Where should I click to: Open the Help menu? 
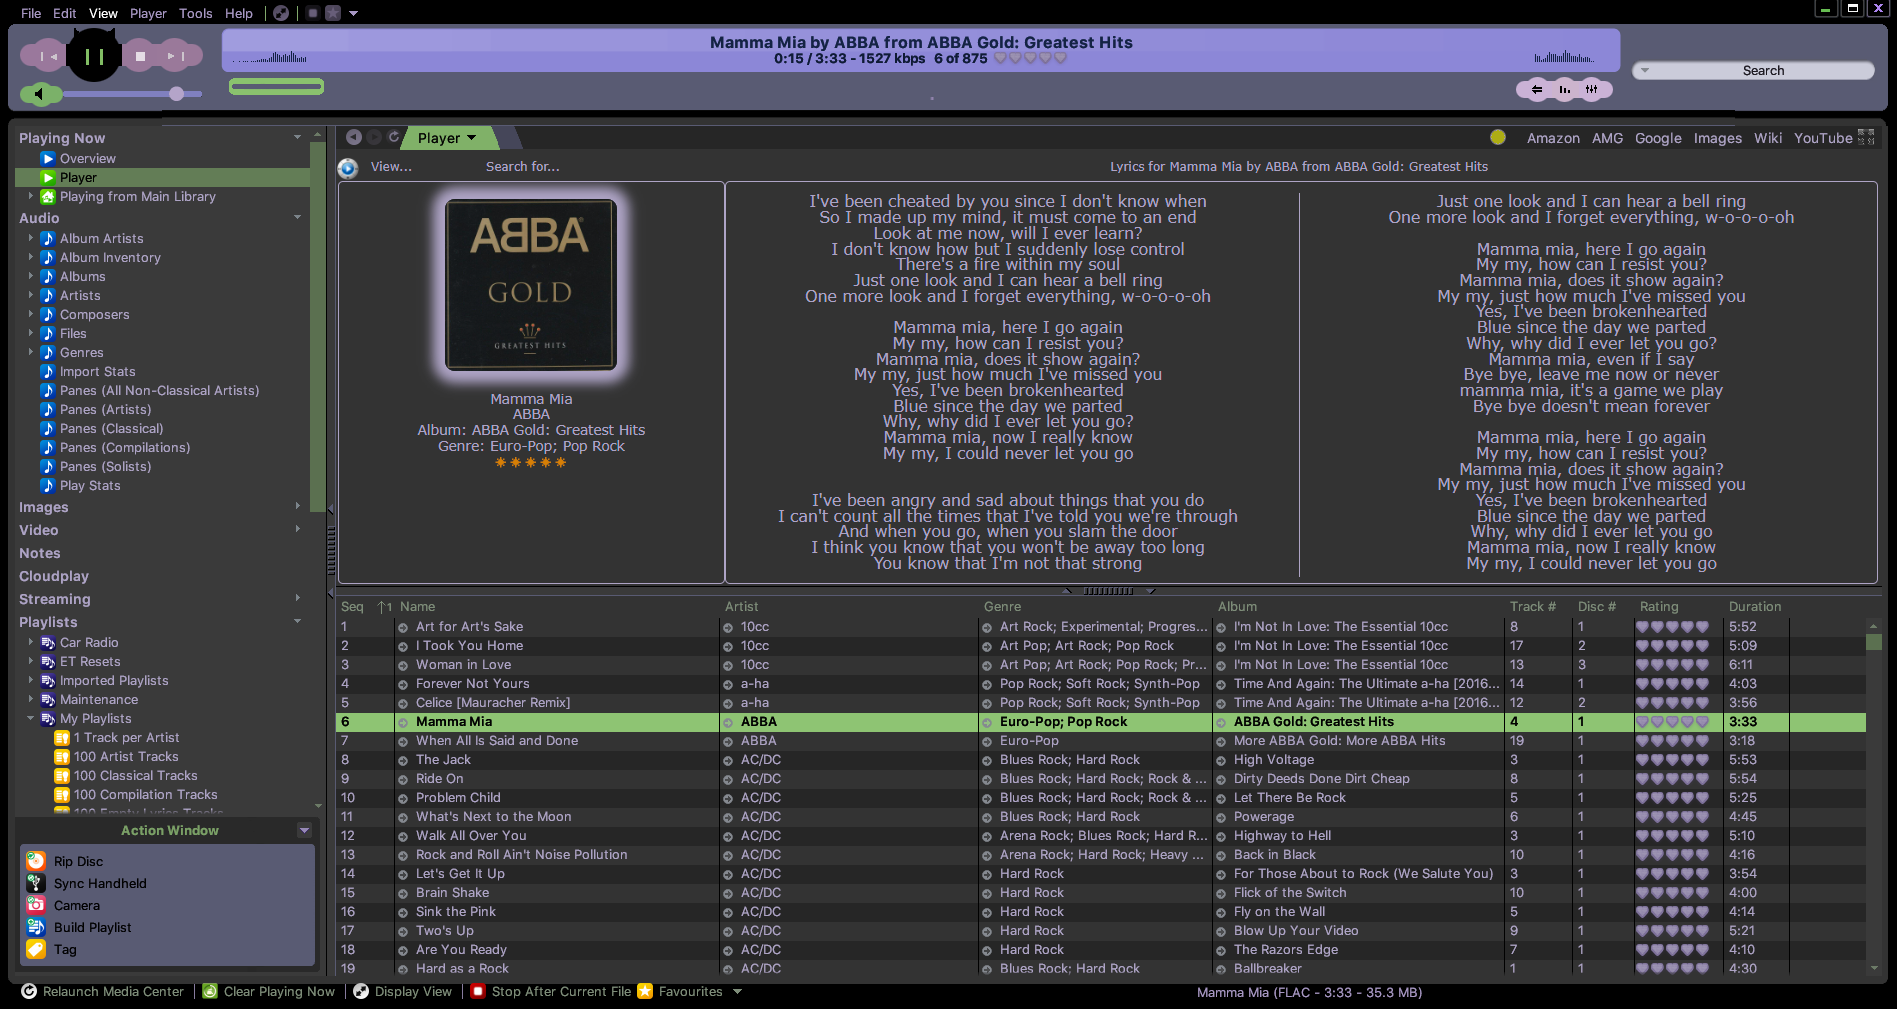(x=238, y=13)
